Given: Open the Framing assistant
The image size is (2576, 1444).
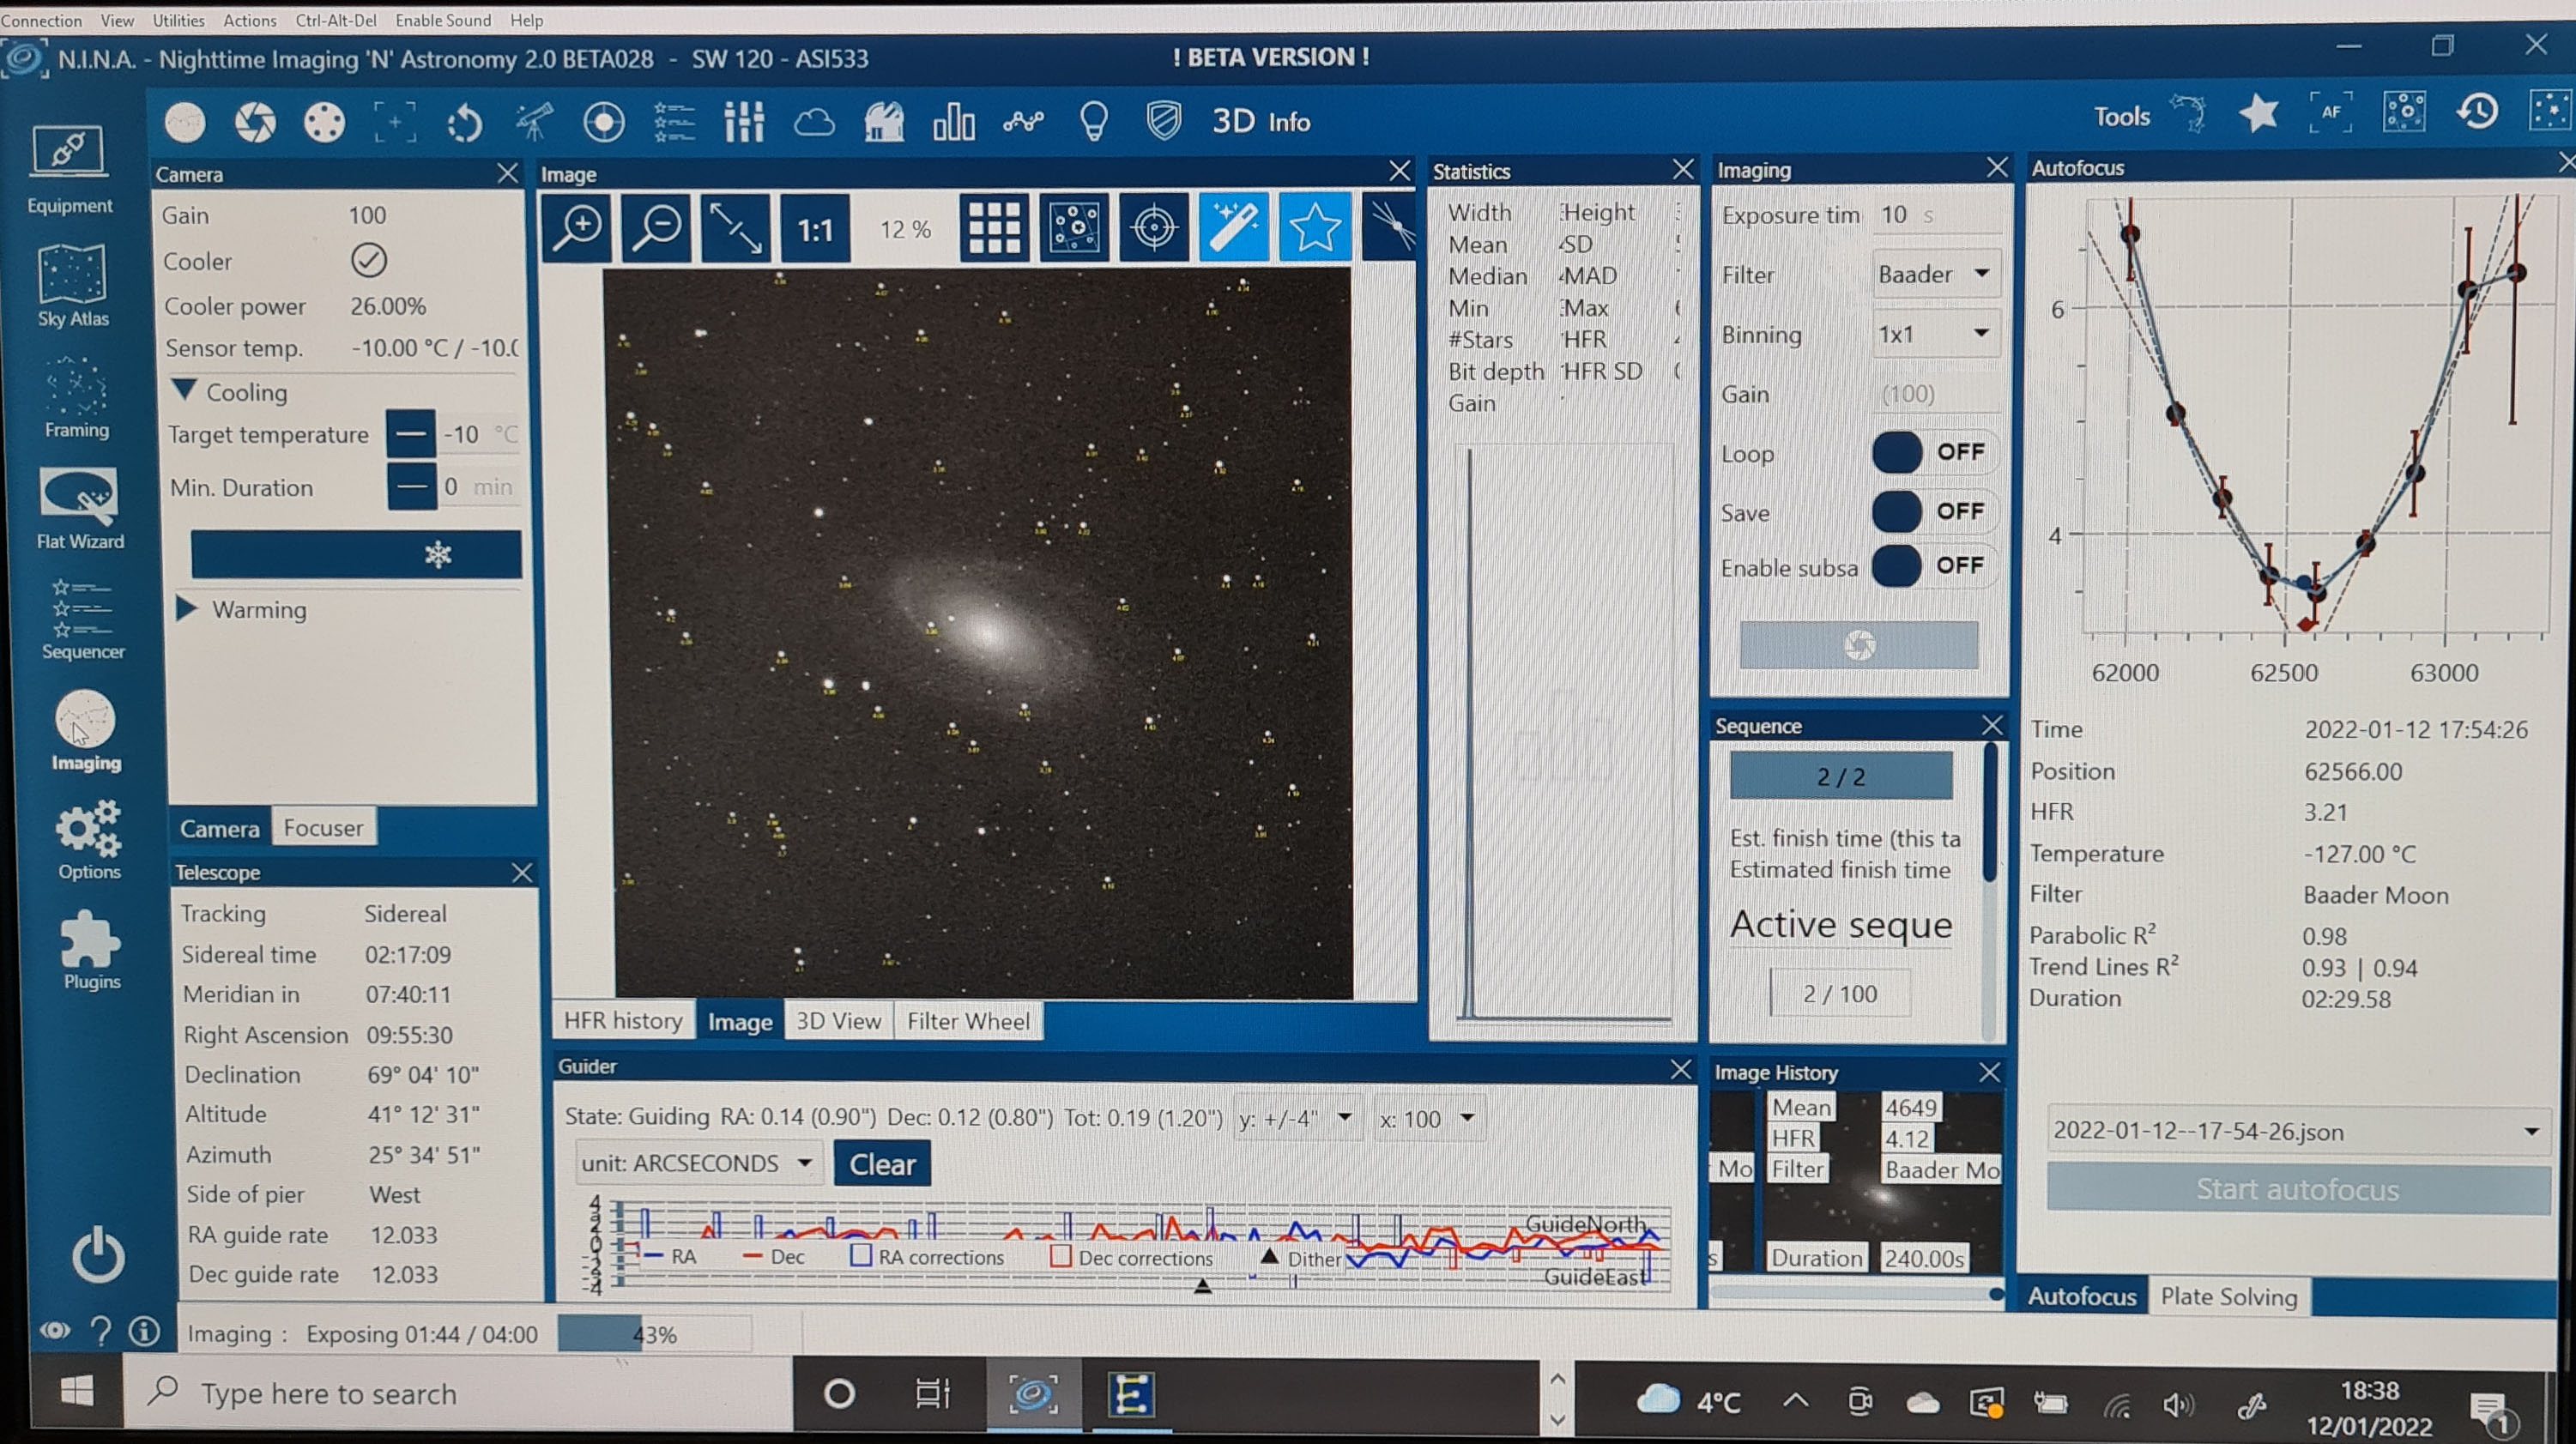Looking at the screenshot, I should click(x=76, y=397).
